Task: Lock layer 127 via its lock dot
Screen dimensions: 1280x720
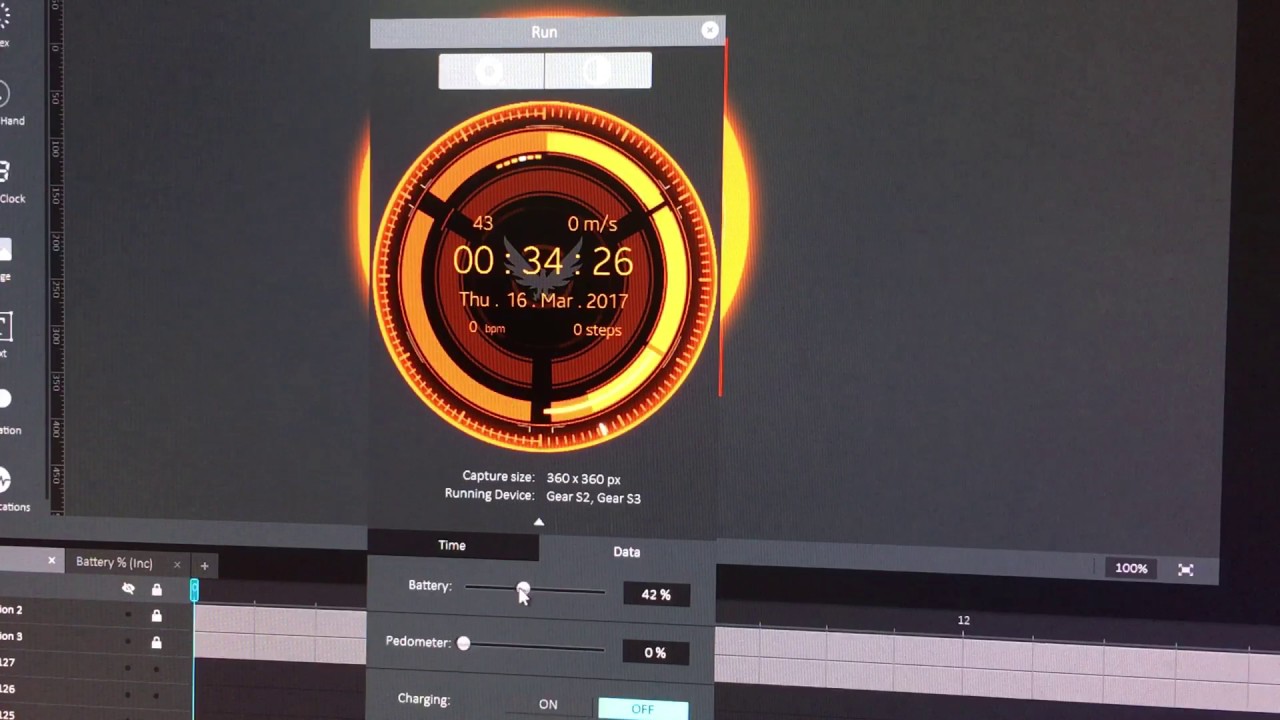Action: click(156, 670)
